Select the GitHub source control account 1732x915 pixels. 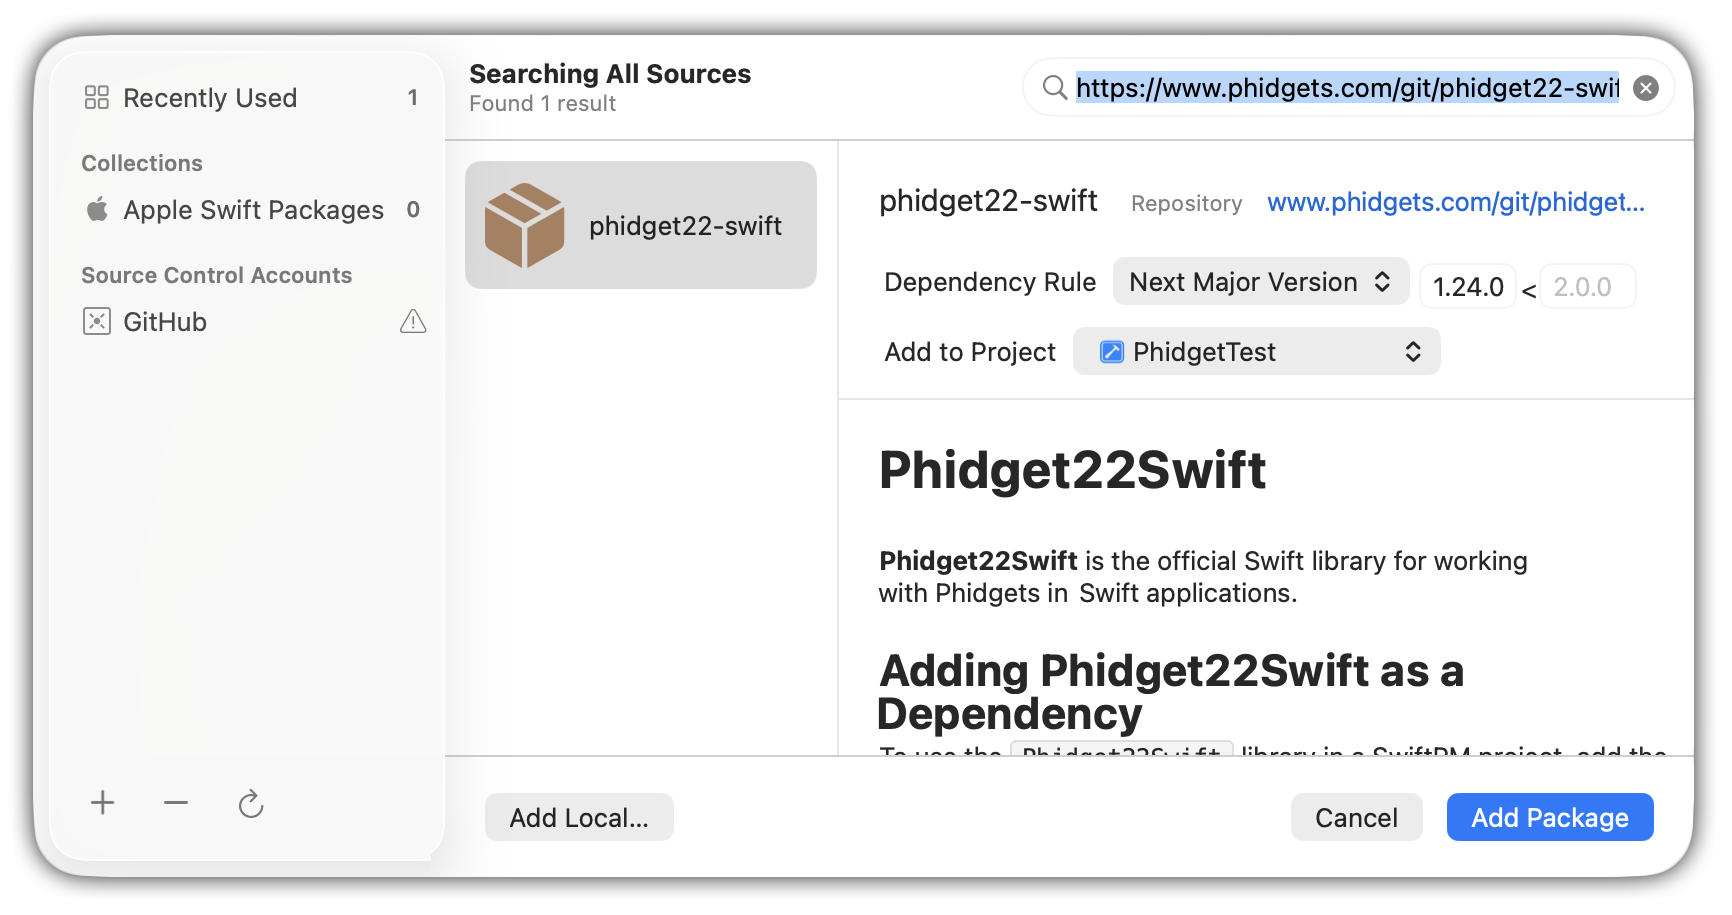point(165,322)
